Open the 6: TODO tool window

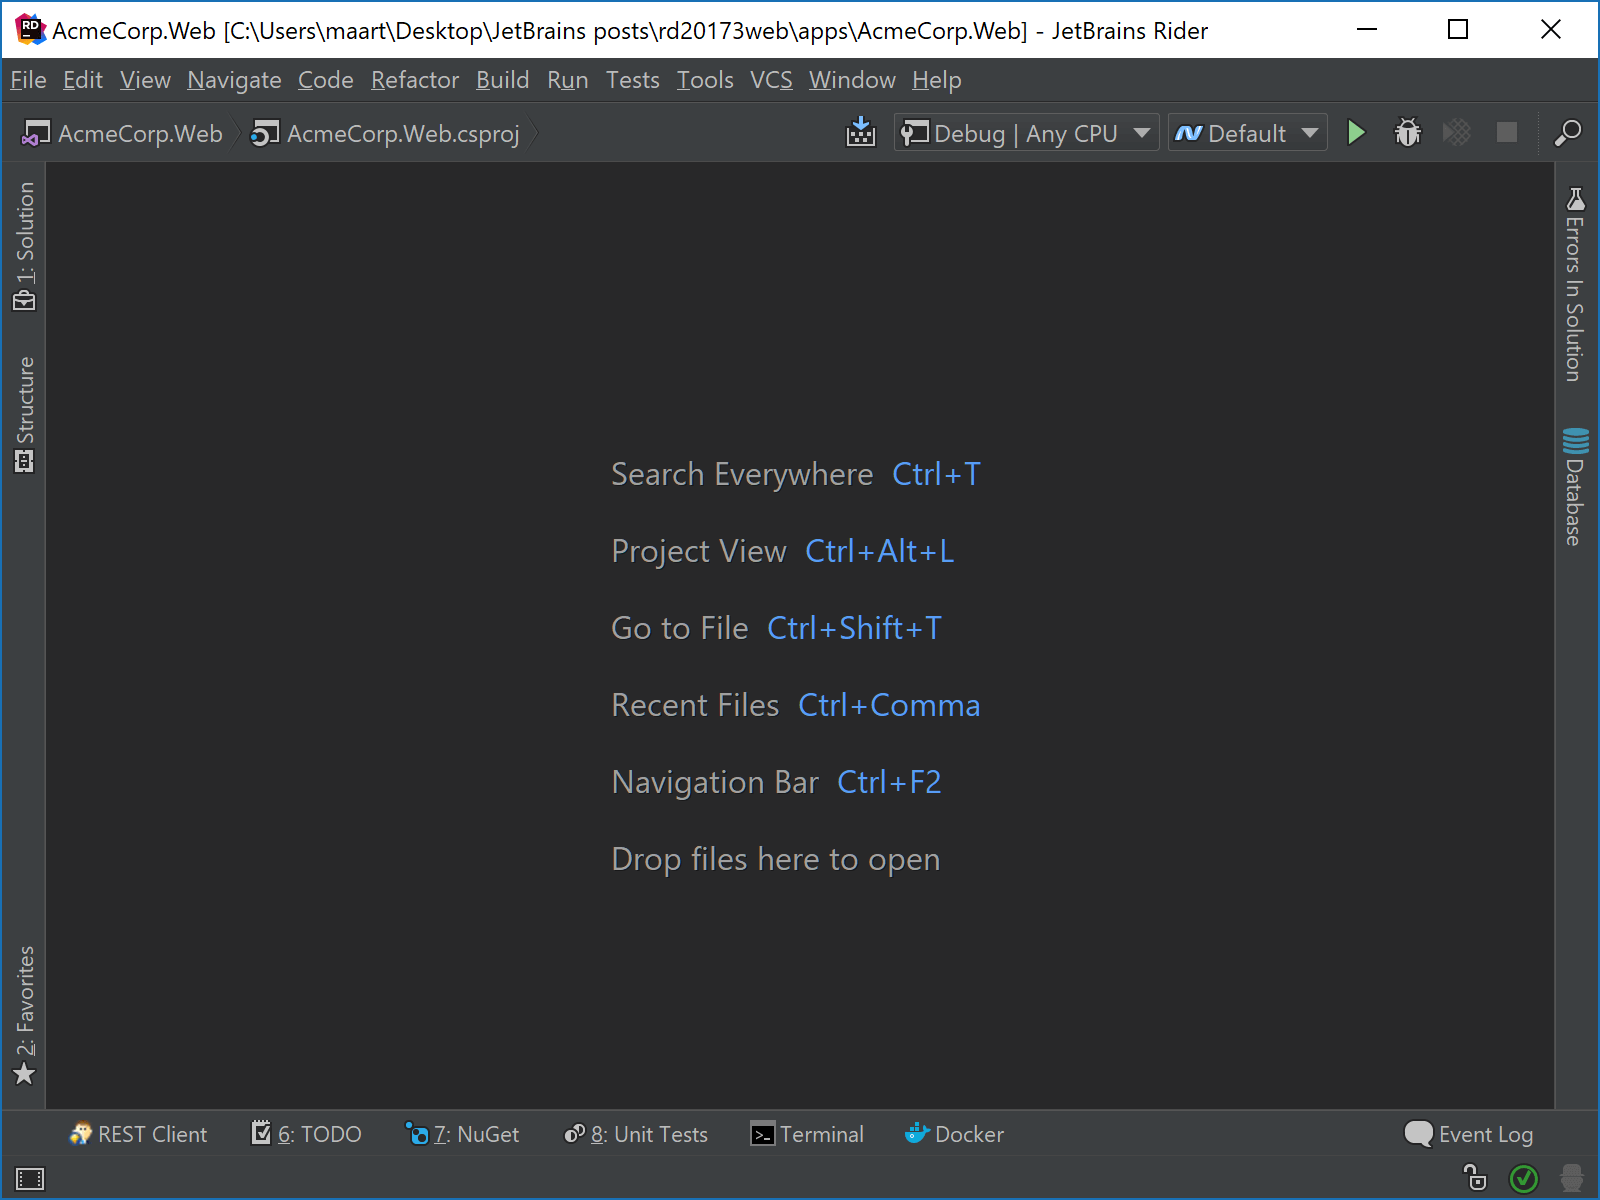click(x=306, y=1134)
